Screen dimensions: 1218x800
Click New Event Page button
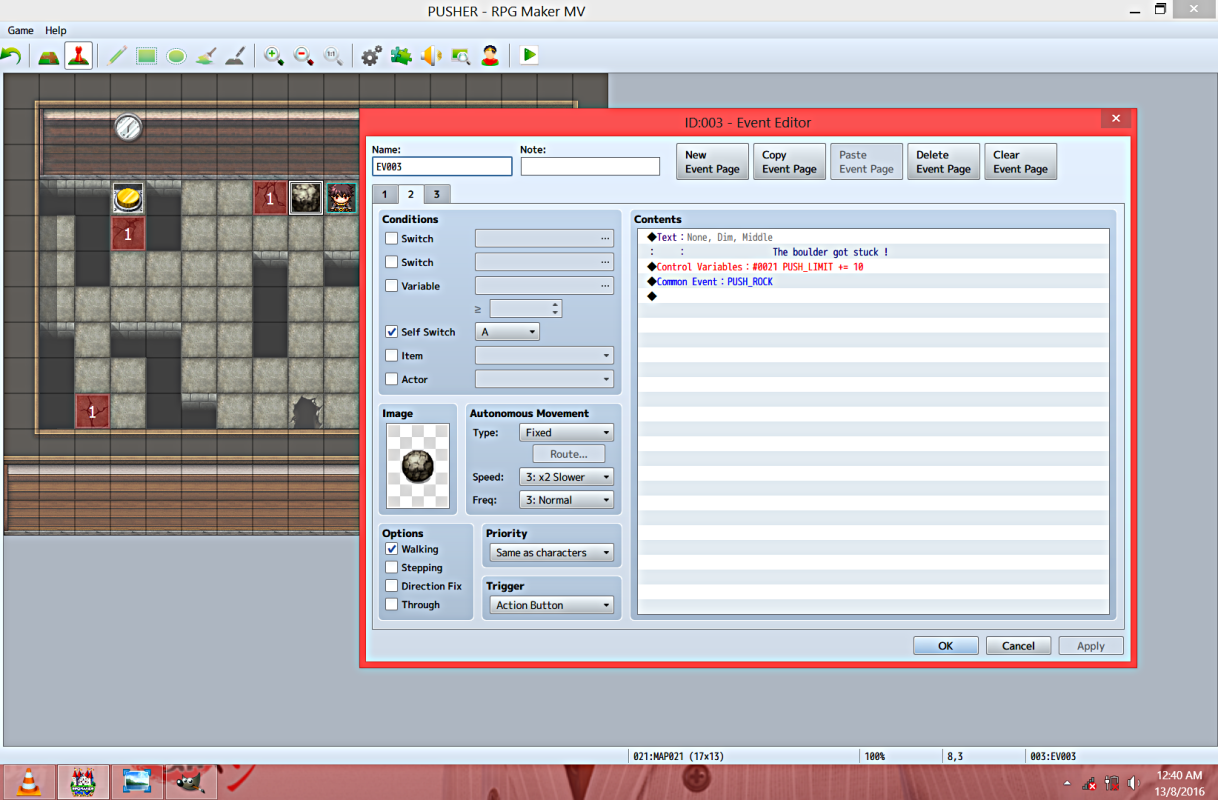pos(712,162)
